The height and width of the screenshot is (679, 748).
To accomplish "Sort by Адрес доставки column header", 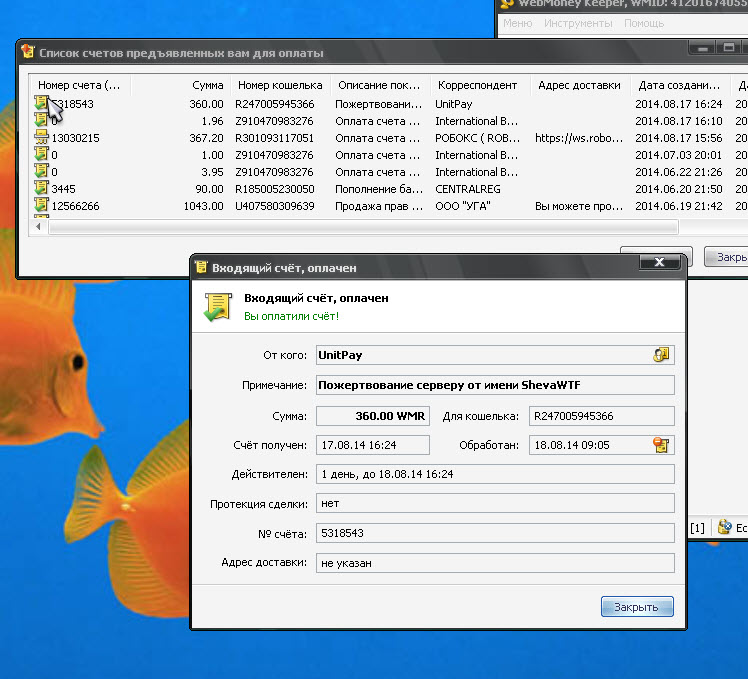I will [580, 85].
